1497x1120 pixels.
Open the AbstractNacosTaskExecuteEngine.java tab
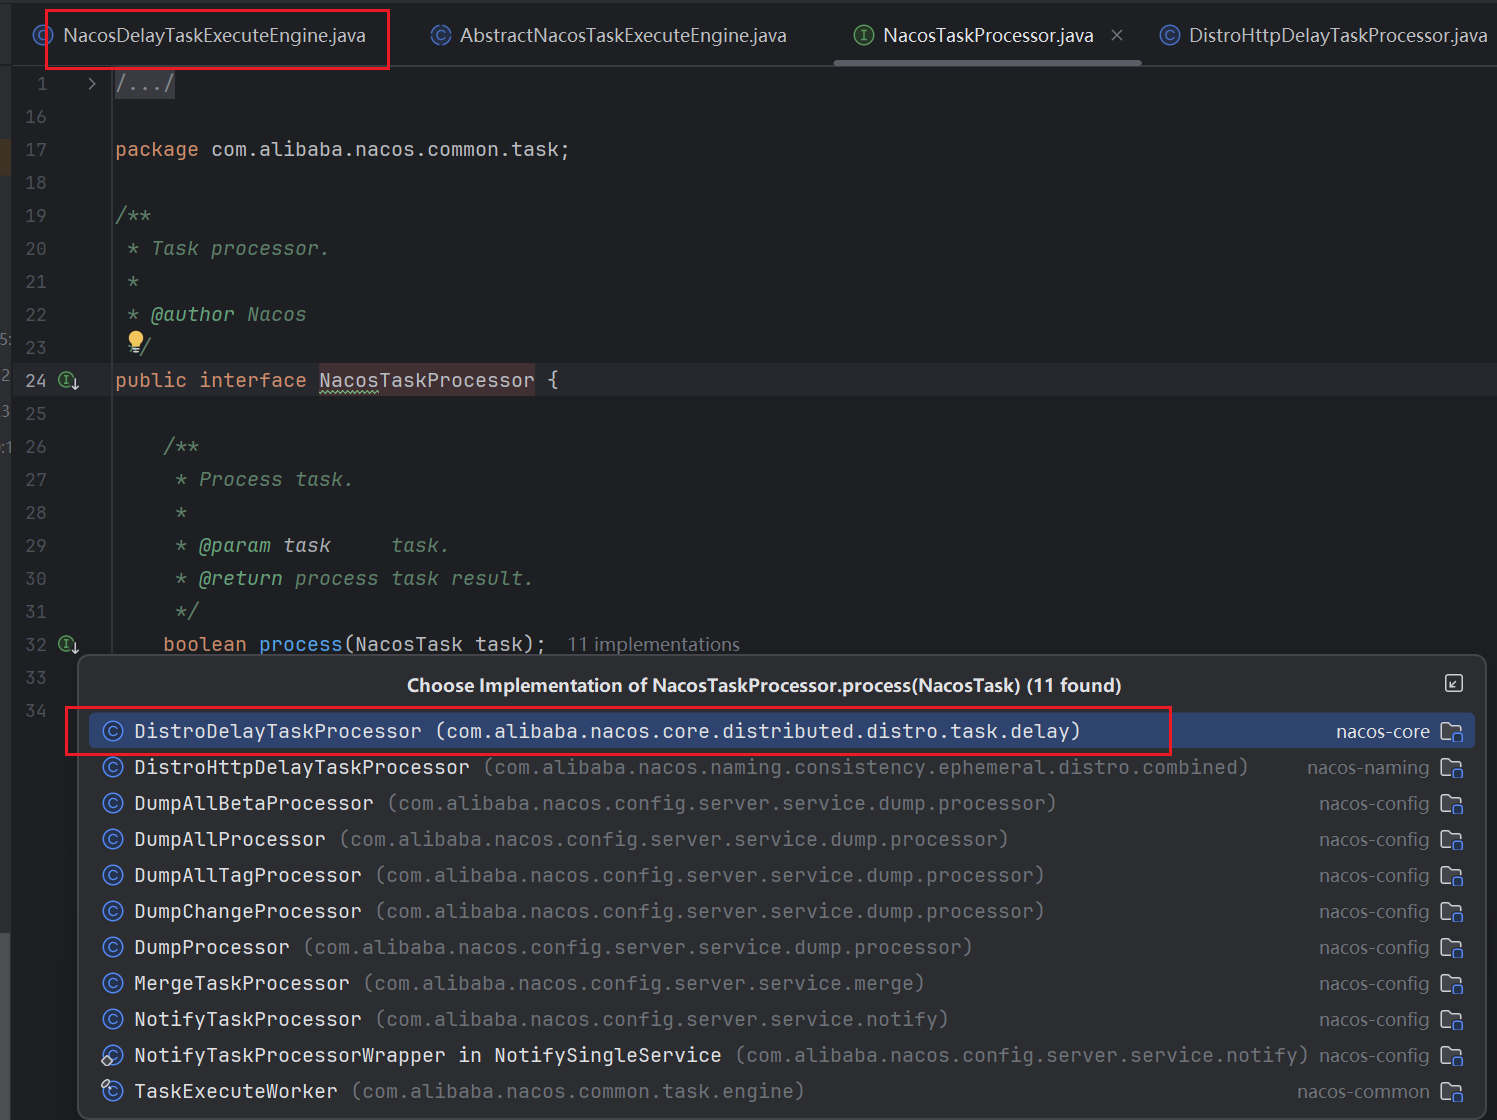click(x=622, y=36)
